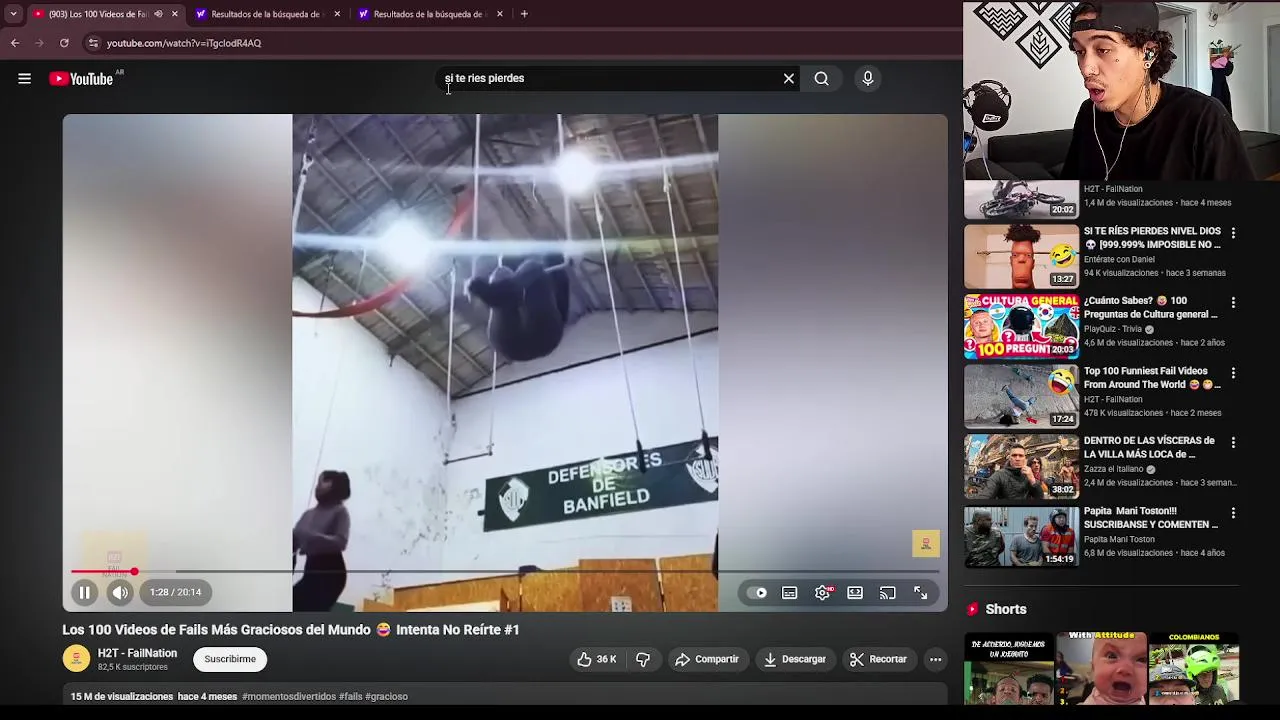
Task: Open a new browser tab
Action: [524, 14]
